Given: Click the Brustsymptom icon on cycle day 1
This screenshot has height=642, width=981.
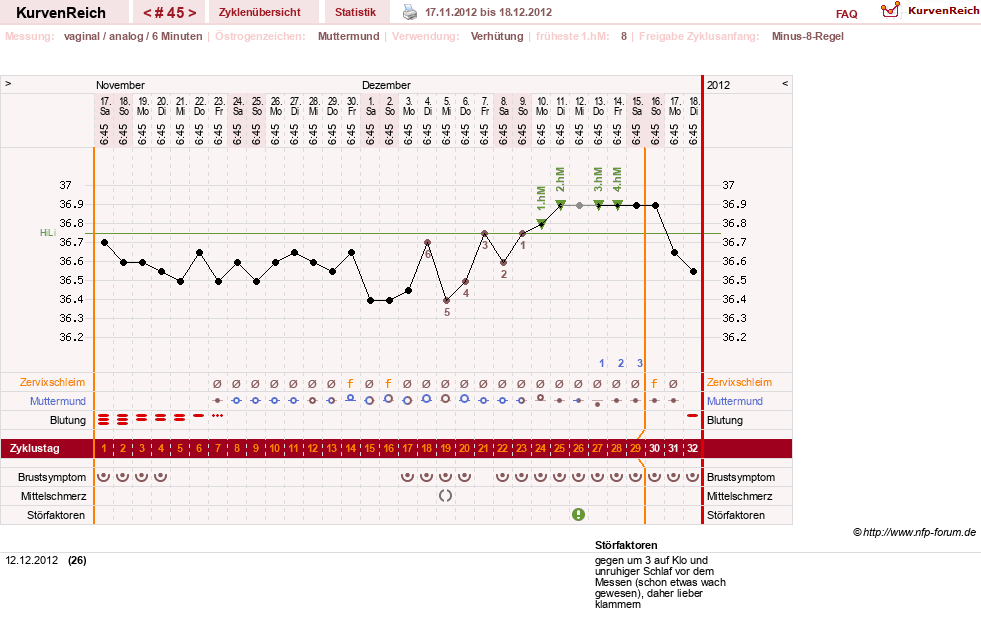Looking at the screenshot, I should [x=104, y=477].
